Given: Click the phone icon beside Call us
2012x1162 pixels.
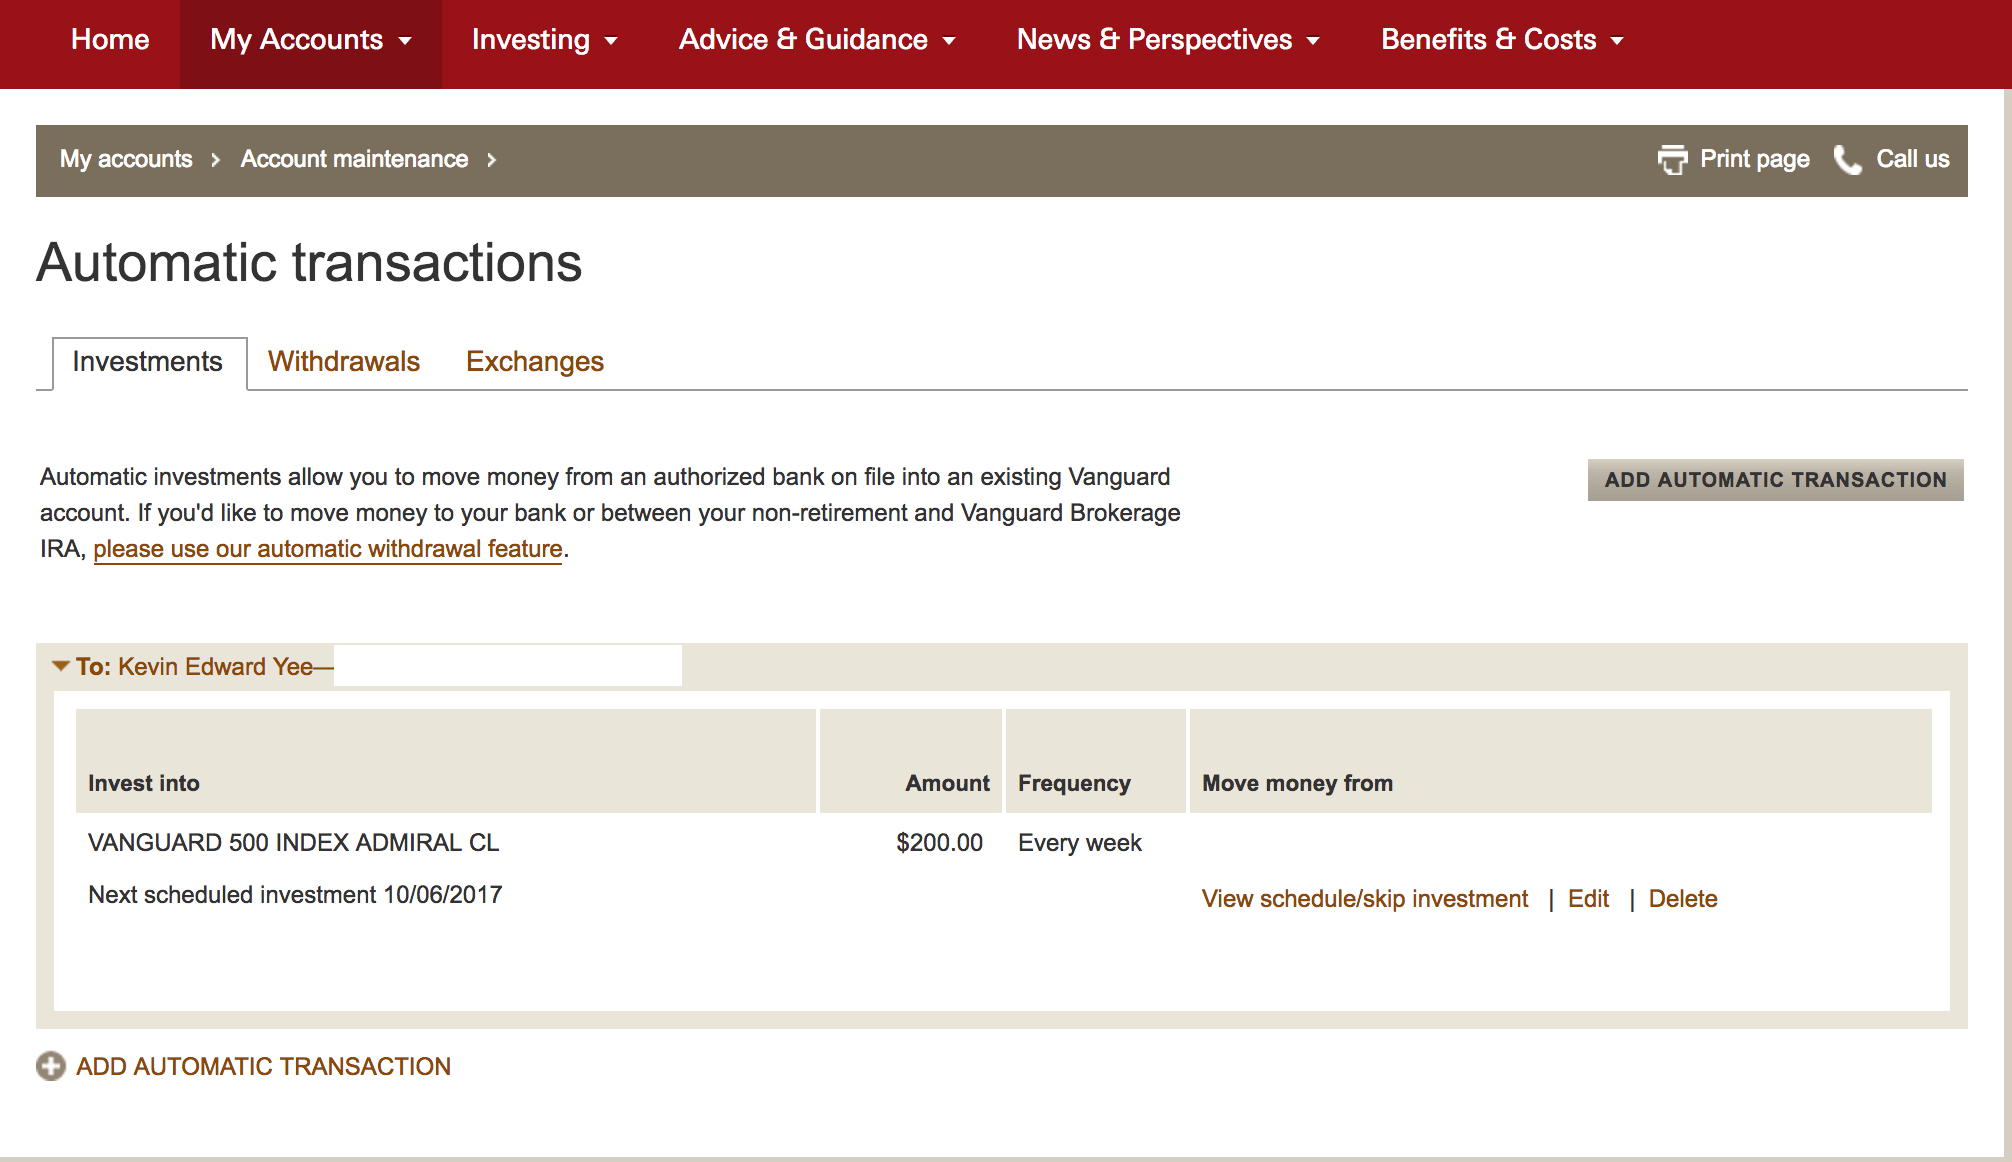Looking at the screenshot, I should [x=1847, y=159].
